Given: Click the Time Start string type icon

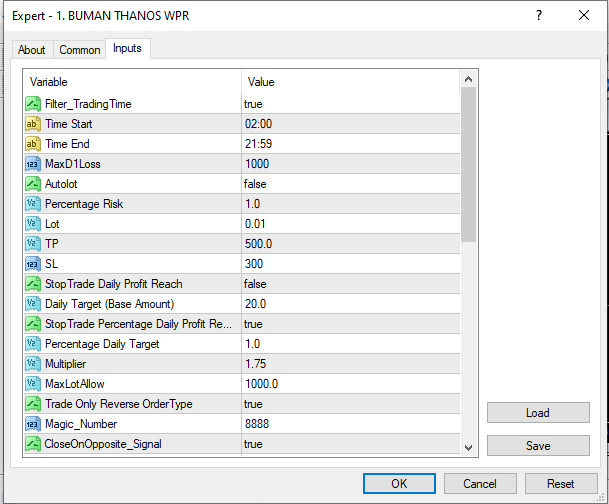Looking at the screenshot, I should click(x=33, y=124).
